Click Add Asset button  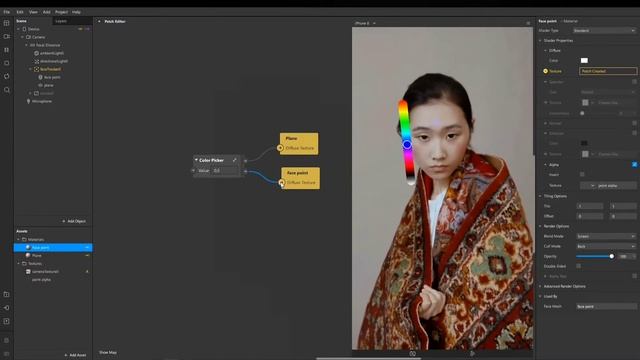pos(75,355)
